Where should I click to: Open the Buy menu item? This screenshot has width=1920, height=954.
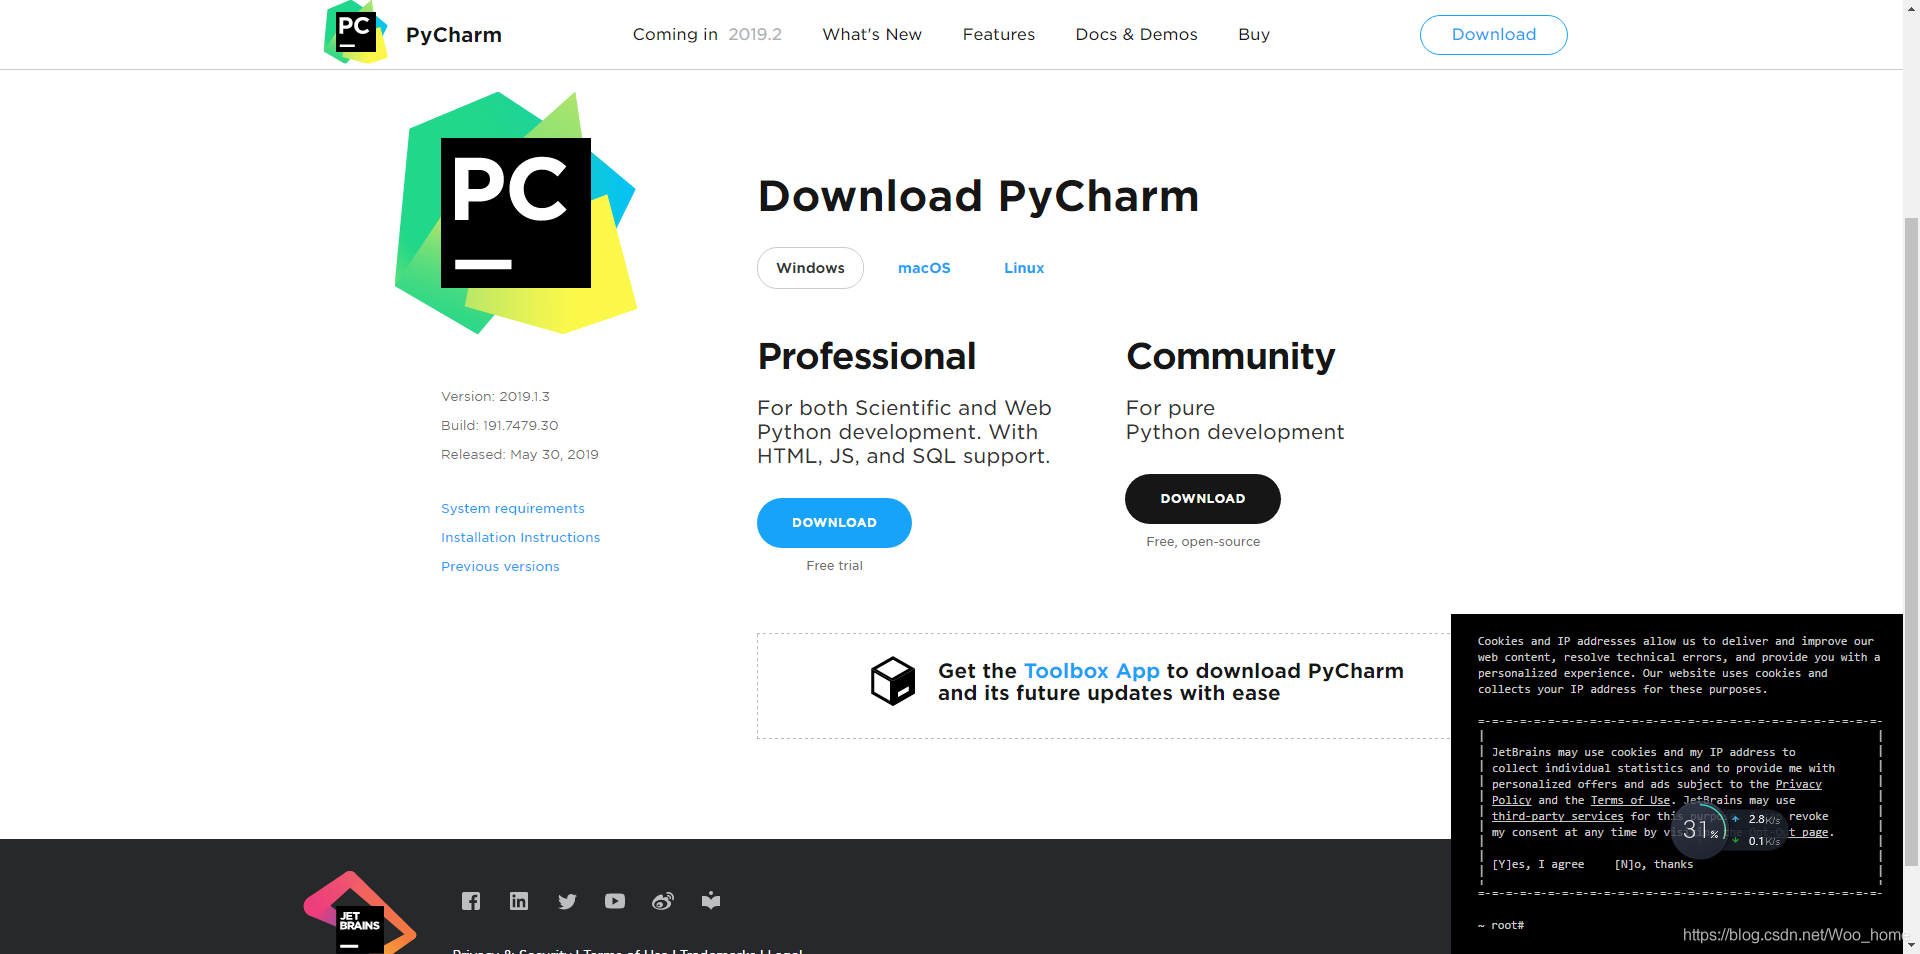click(x=1254, y=34)
